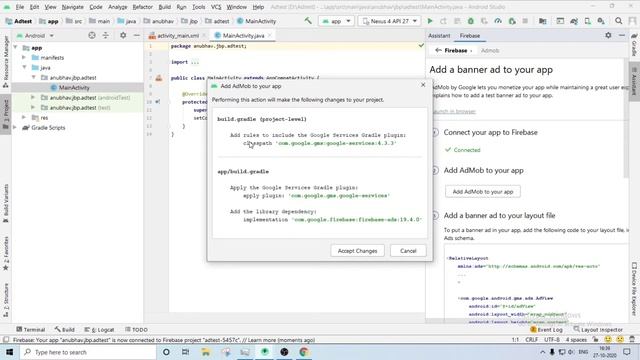
Task: Open Nexus 4 API 27 device dropdown
Action: pyautogui.click(x=389, y=21)
